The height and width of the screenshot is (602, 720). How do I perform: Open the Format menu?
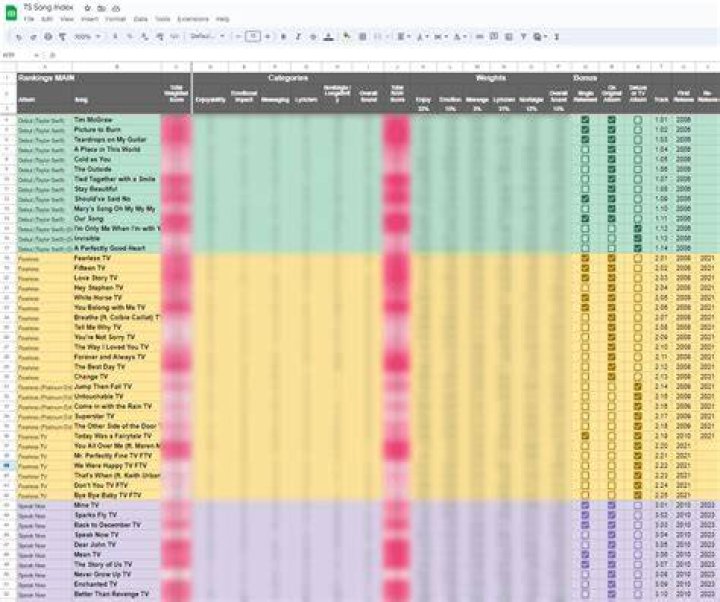tap(115, 19)
